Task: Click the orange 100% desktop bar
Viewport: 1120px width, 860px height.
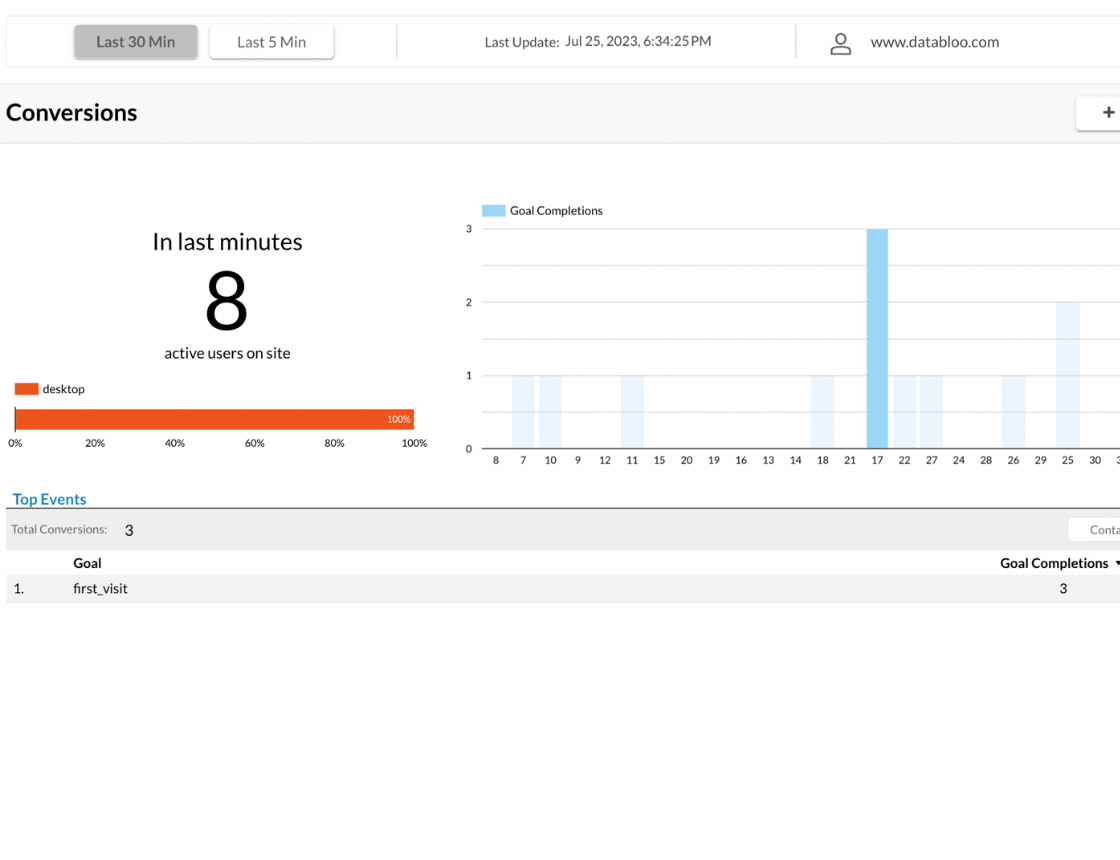Action: [214, 419]
